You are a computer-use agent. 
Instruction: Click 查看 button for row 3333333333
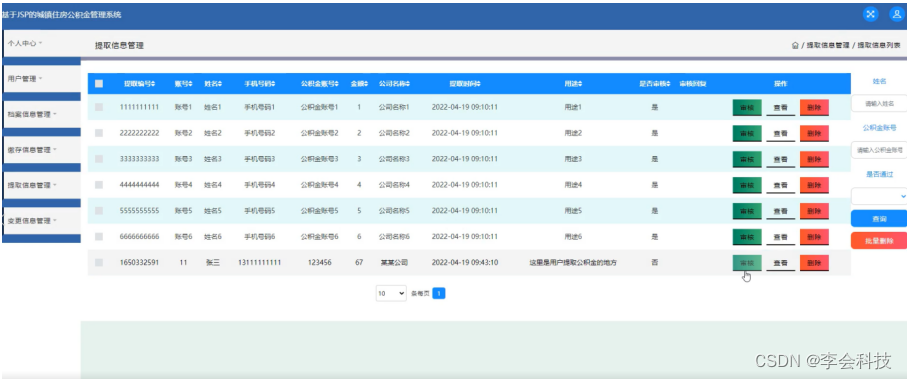(780, 159)
